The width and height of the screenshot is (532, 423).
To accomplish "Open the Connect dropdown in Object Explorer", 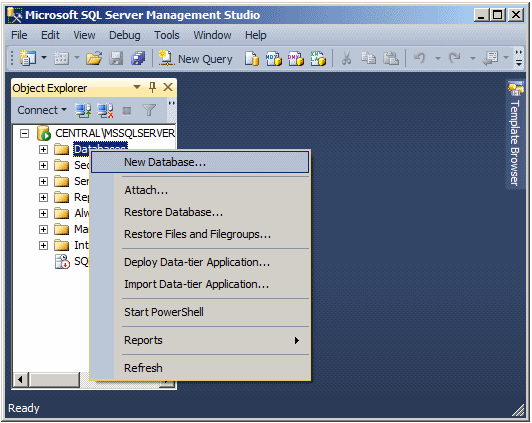I will [42, 110].
